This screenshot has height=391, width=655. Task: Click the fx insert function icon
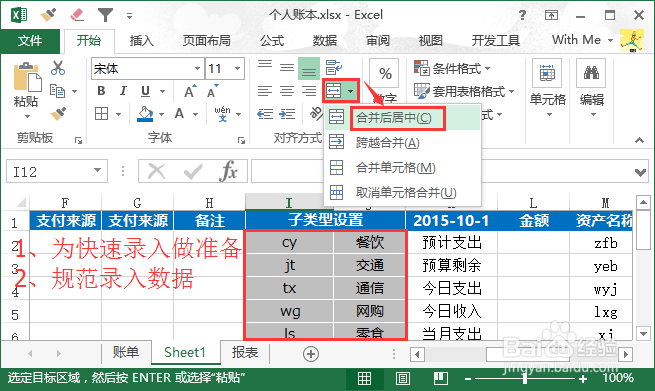(x=228, y=171)
